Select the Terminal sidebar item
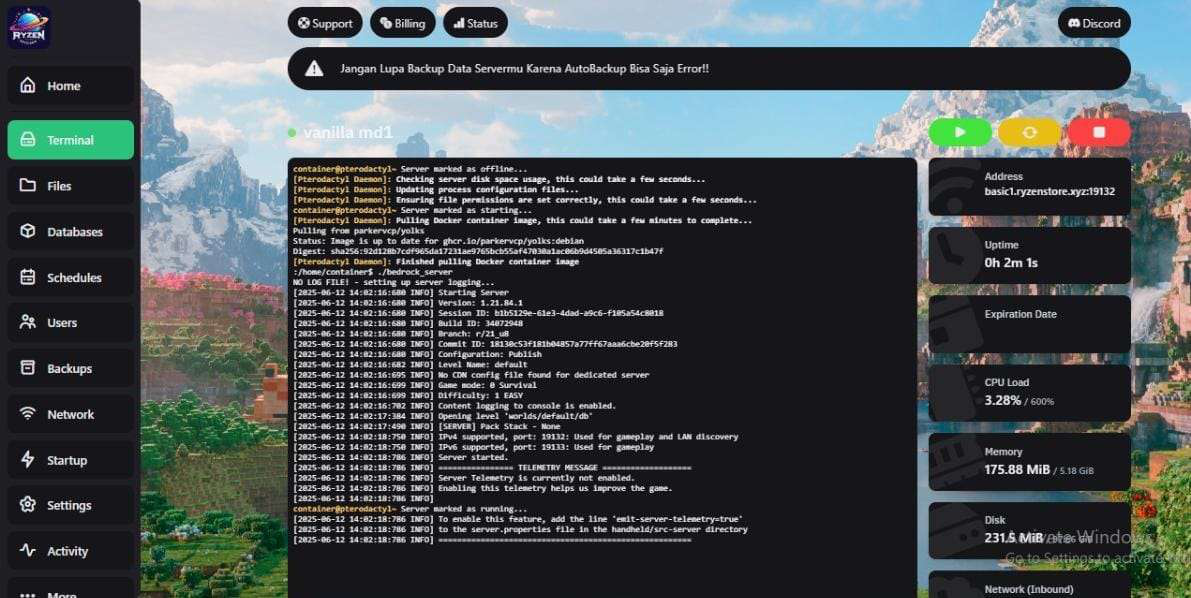The width and height of the screenshot is (1191, 598). pyautogui.click(x=71, y=140)
